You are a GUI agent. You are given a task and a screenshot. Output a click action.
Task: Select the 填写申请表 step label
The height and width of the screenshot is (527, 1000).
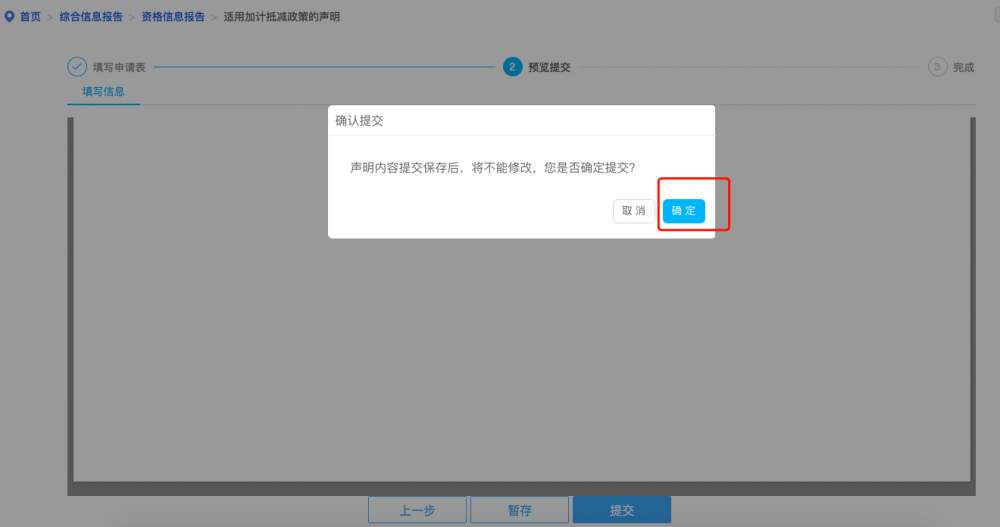[119, 68]
